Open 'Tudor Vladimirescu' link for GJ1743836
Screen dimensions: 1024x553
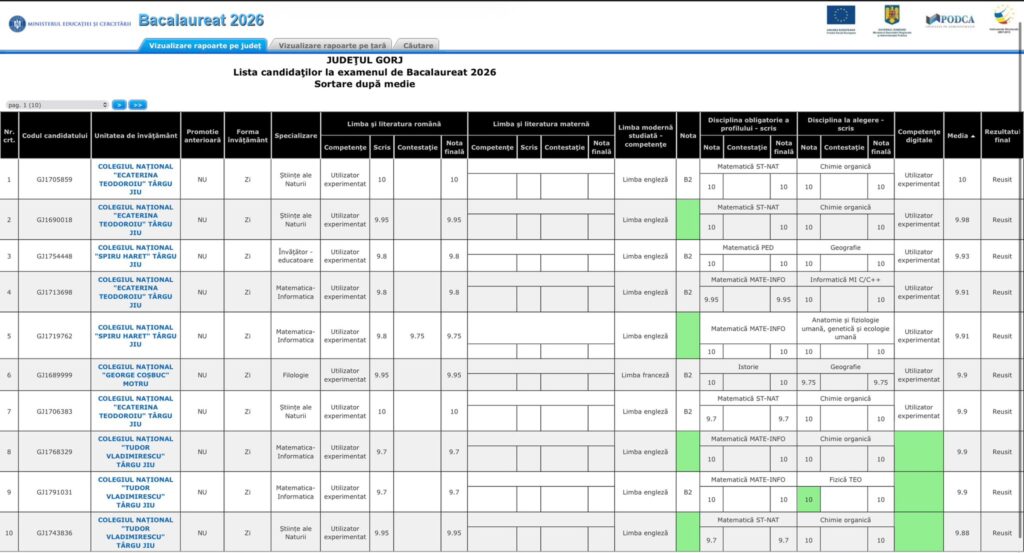tap(135, 533)
